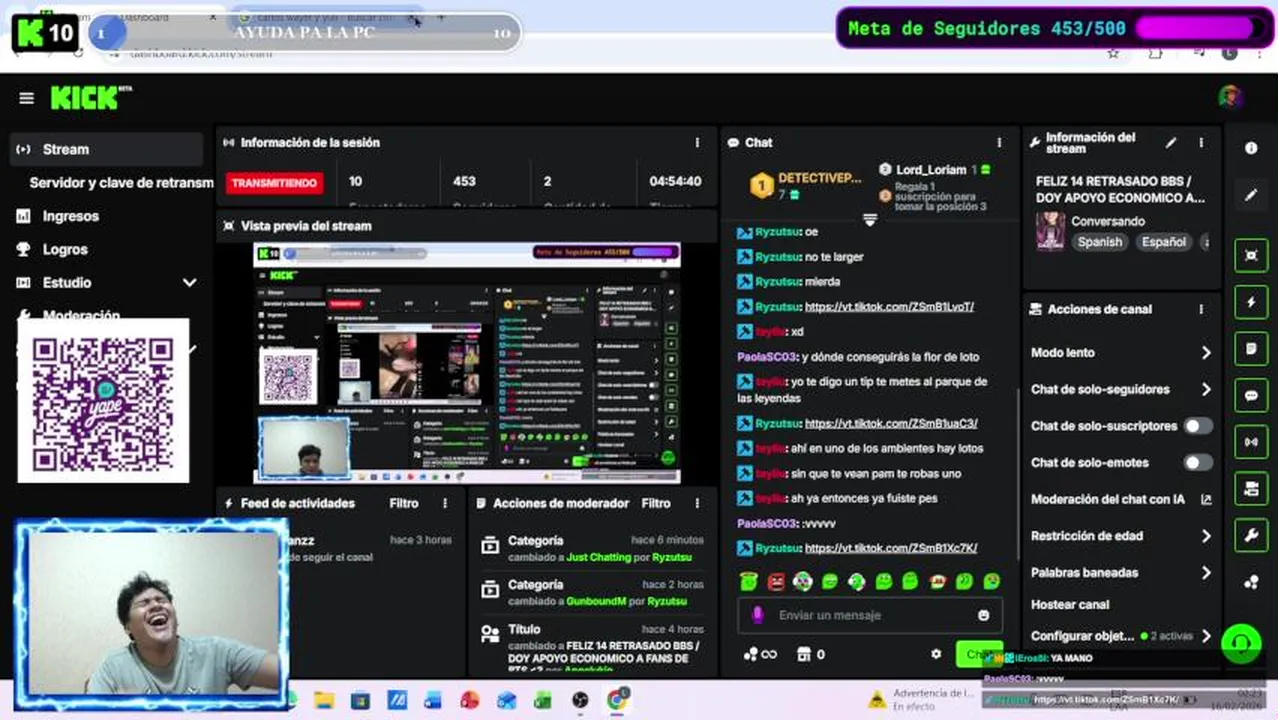Click the gift shop icon below chat
The width and height of the screenshot is (1278, 720).
tap(803, 654)
